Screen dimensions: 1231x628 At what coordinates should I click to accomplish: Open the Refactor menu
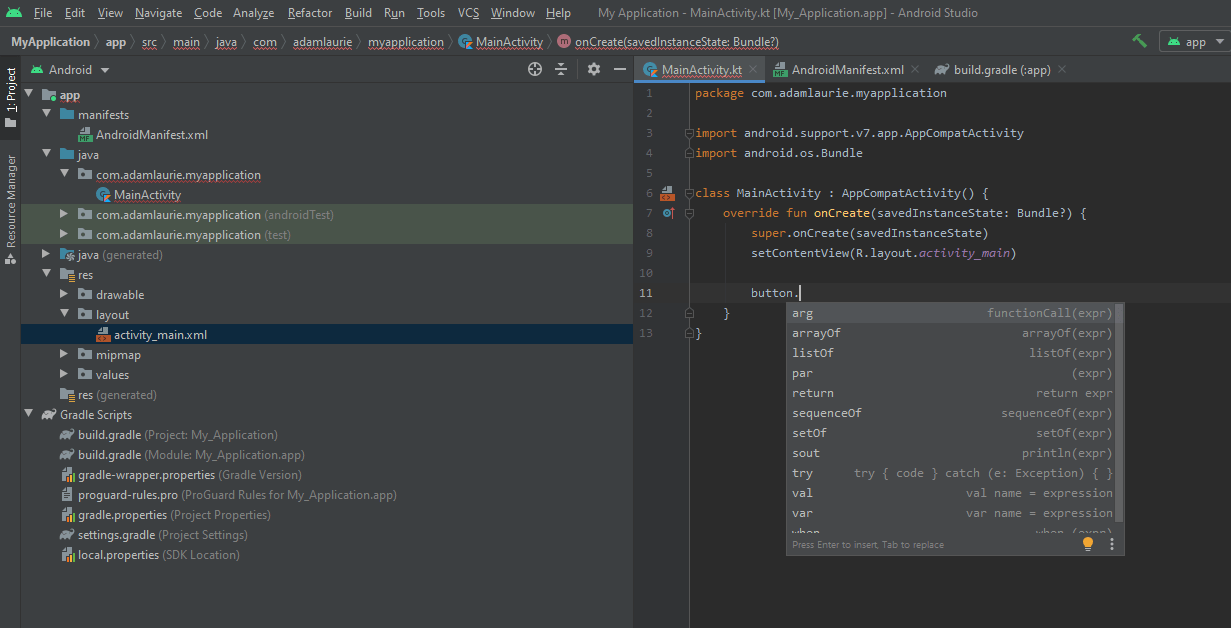click(x=309, y=13)
